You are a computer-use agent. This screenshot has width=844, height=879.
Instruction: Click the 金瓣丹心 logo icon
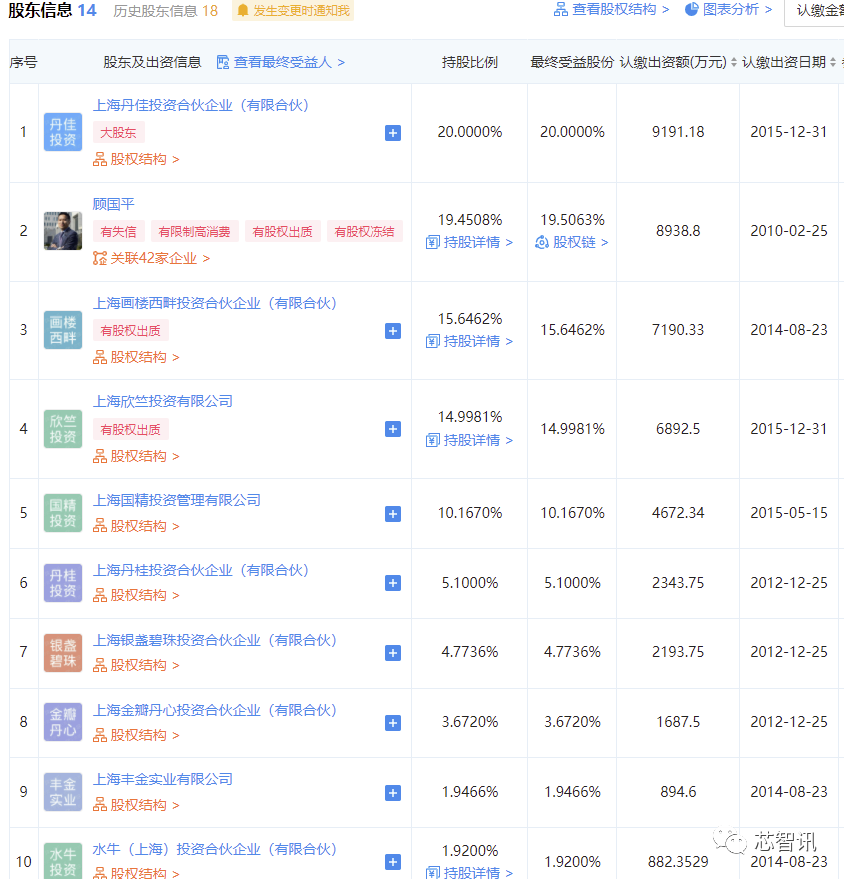62,722
